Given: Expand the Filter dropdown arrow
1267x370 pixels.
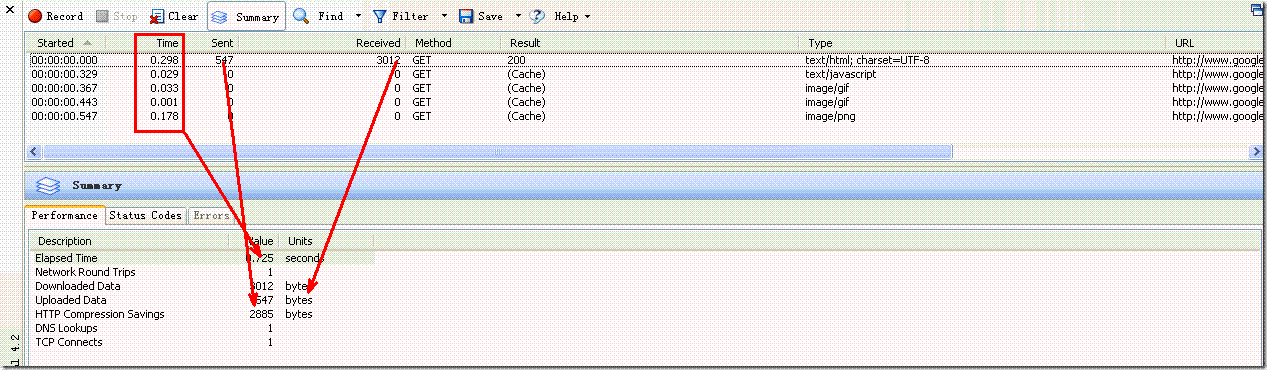Looking at the screenshot, I should pyautogui.click(x=444, y=17).
